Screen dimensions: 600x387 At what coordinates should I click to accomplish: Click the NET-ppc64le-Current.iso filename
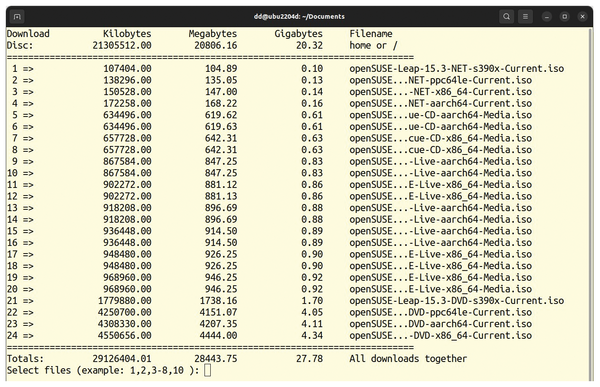(440, 80)
